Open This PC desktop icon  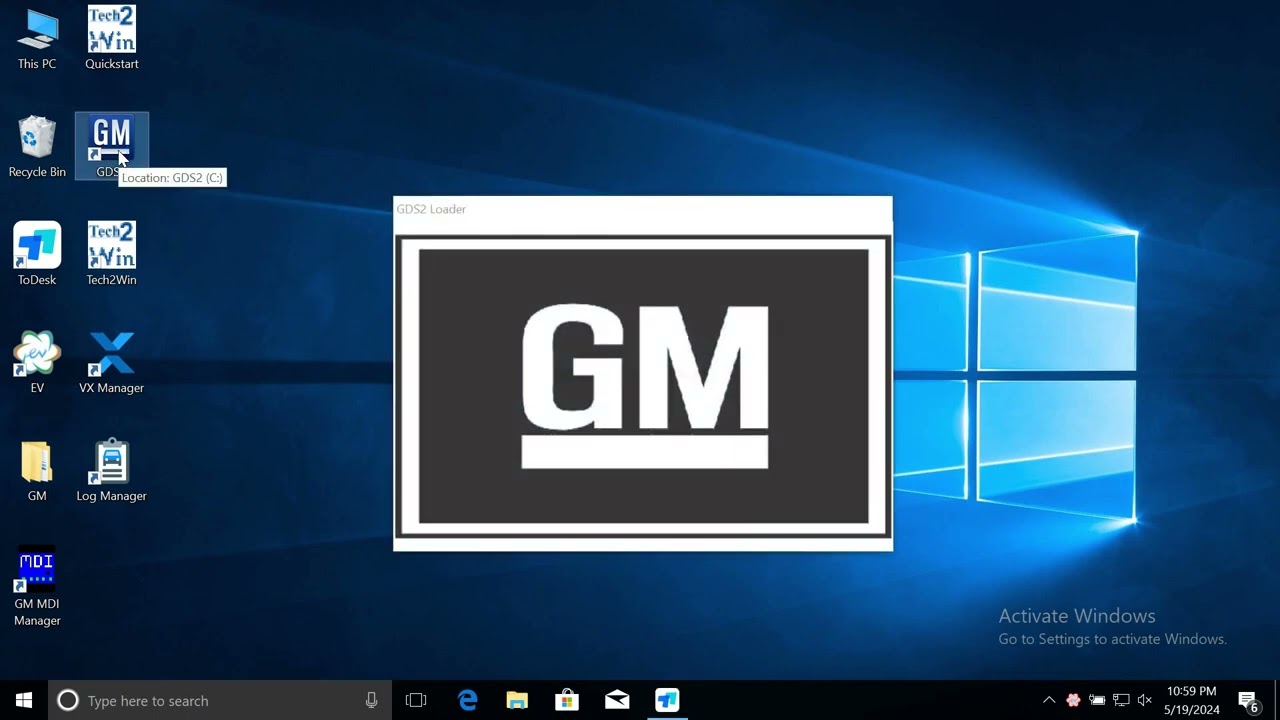[37, 40]
